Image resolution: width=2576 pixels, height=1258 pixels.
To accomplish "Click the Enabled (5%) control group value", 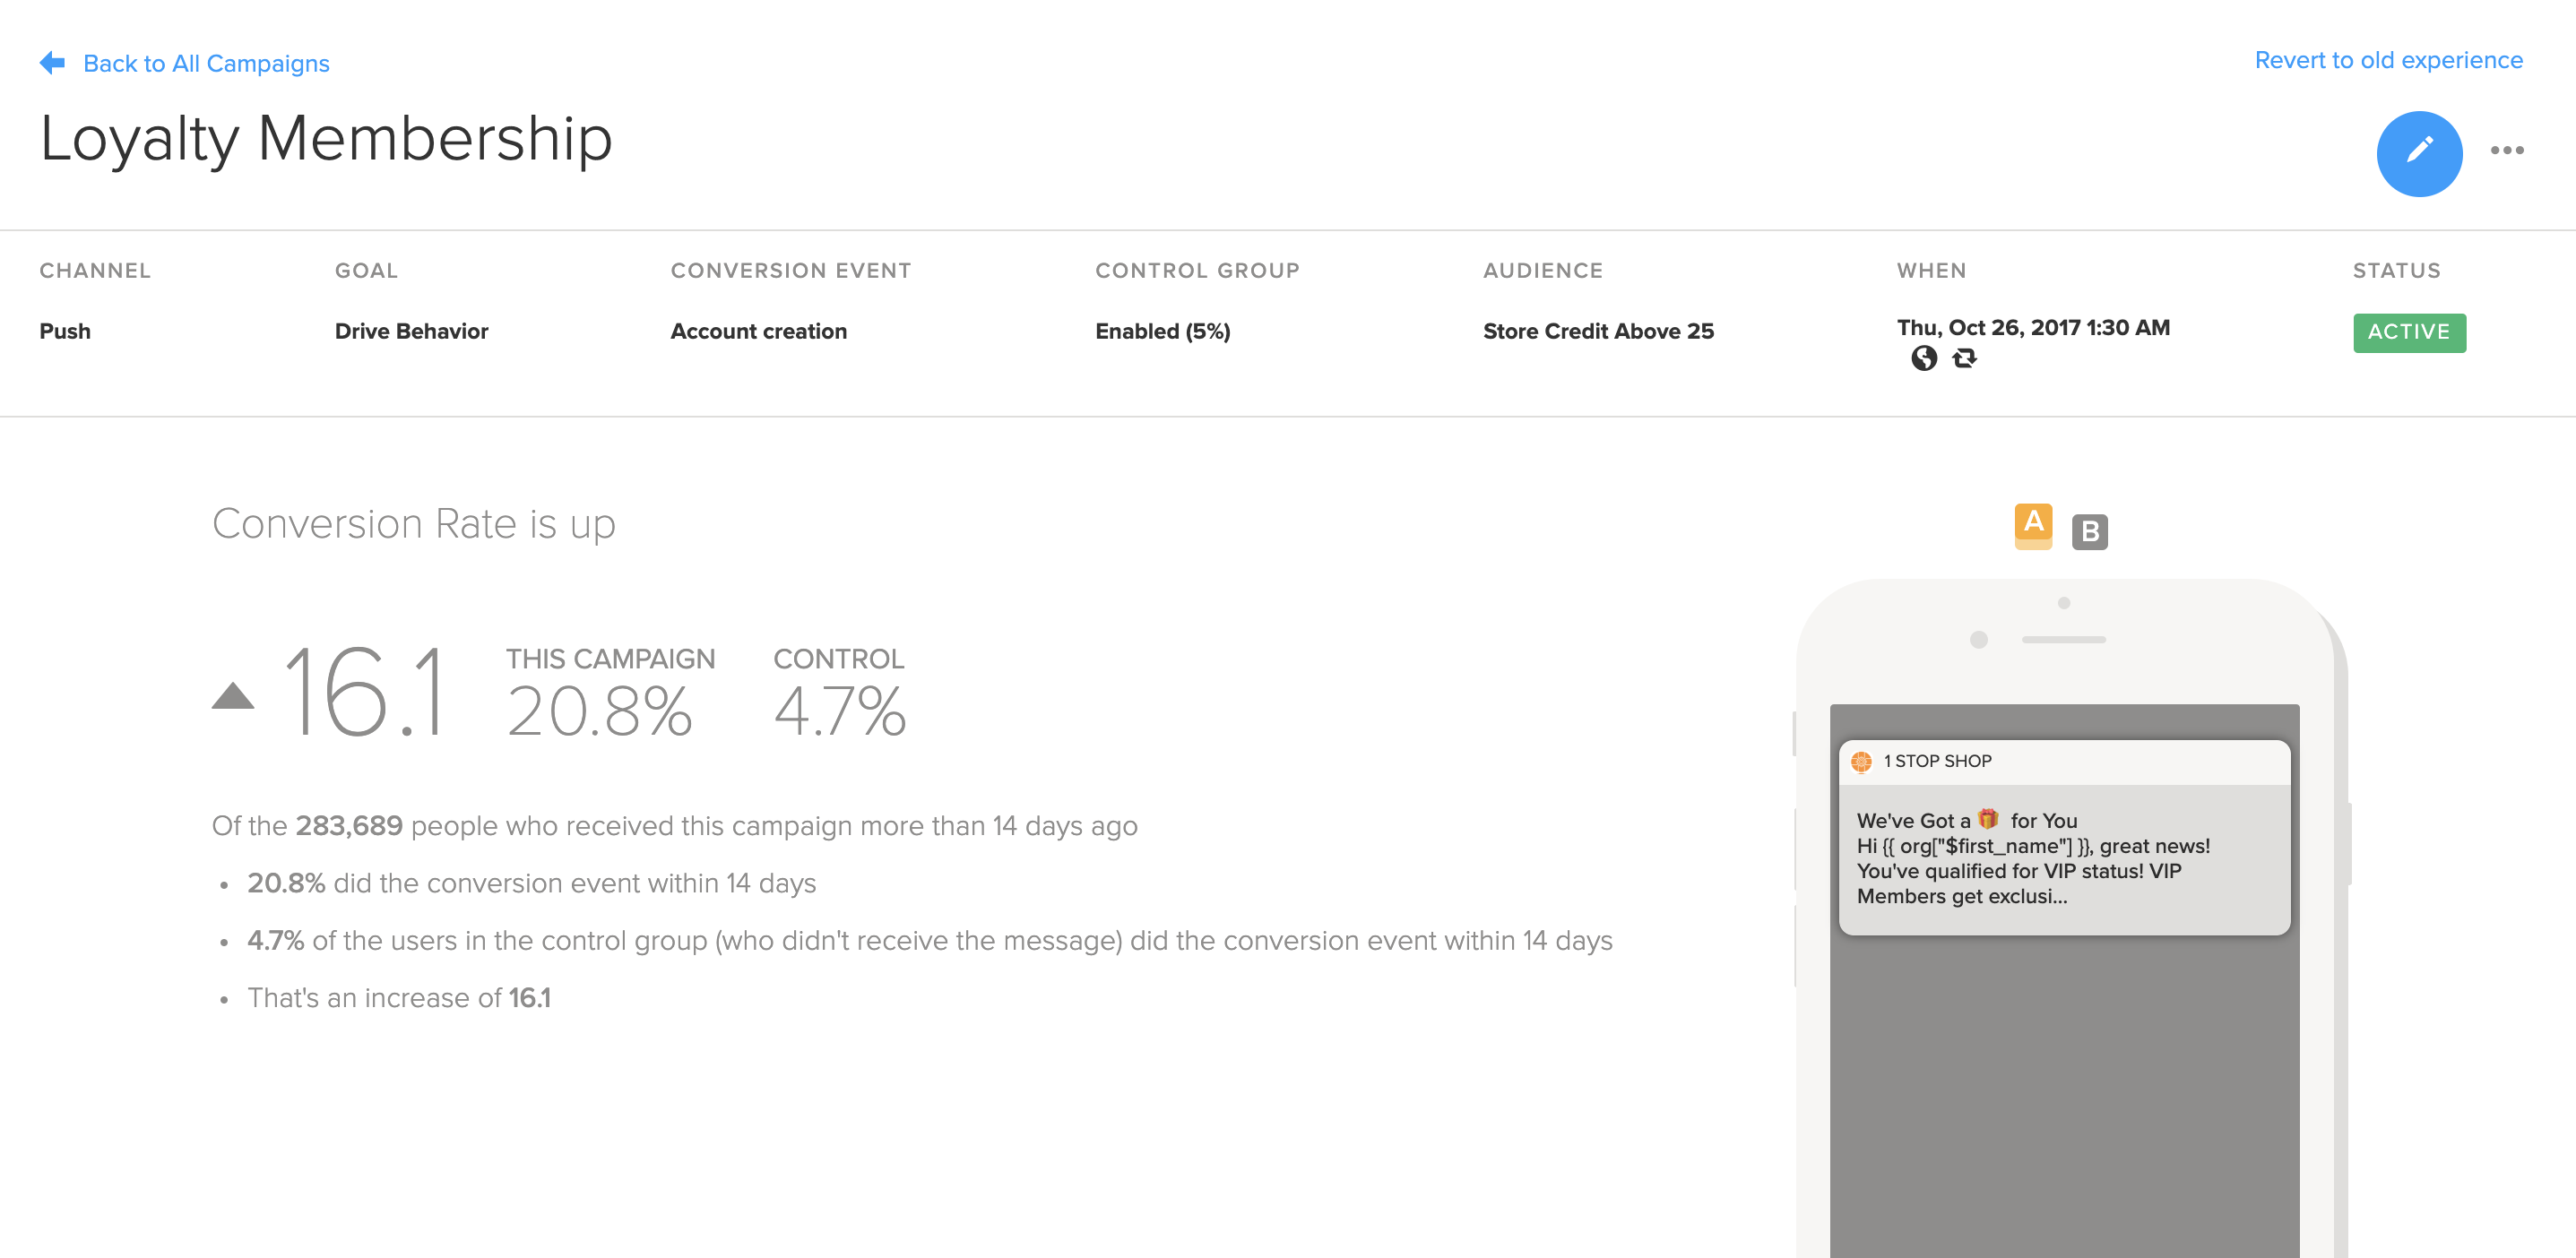I will click(x=1162, y=331).
